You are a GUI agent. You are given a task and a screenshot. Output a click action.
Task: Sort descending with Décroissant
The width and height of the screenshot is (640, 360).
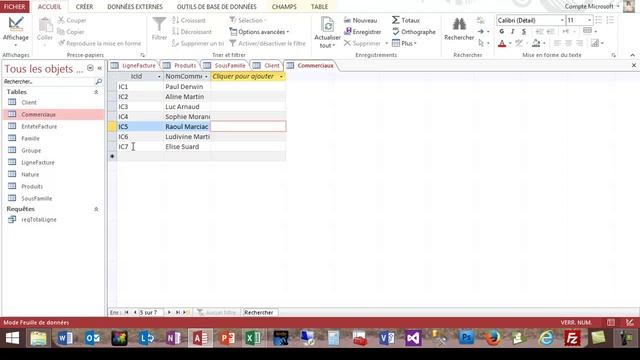tap(192, 31)
